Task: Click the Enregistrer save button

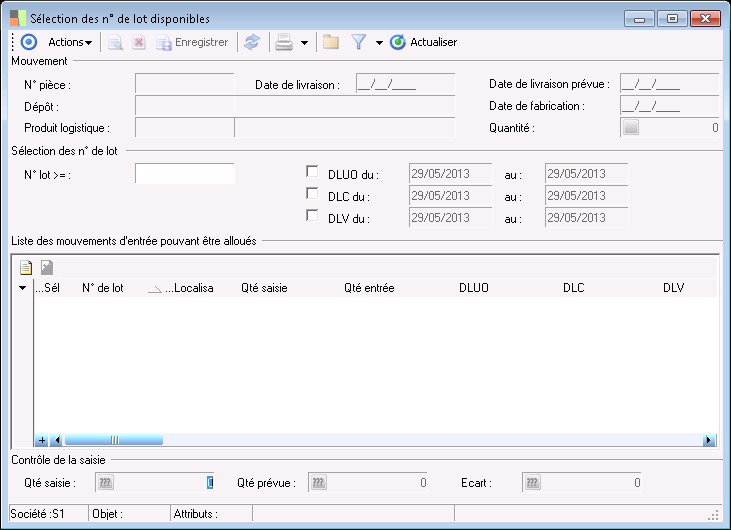Action: coord(192,42)
